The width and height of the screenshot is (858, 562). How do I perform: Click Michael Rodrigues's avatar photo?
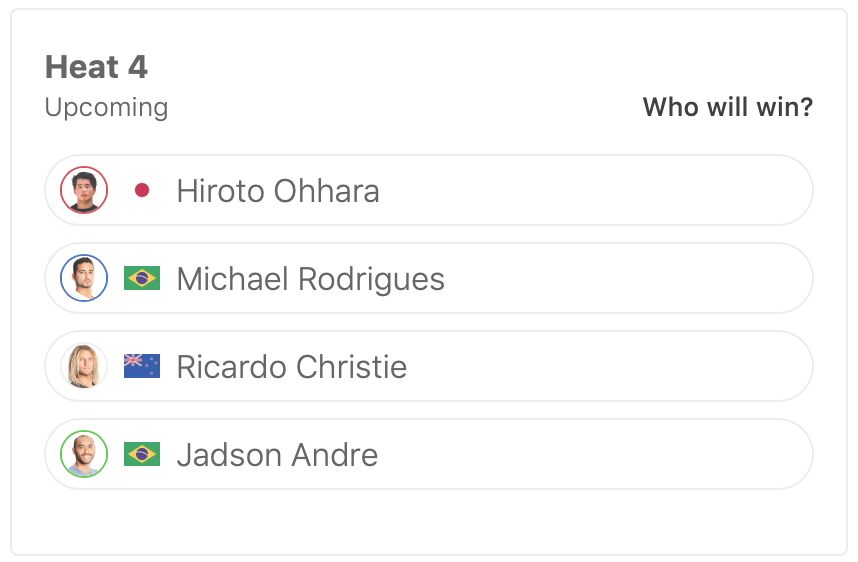coord(84,278)
